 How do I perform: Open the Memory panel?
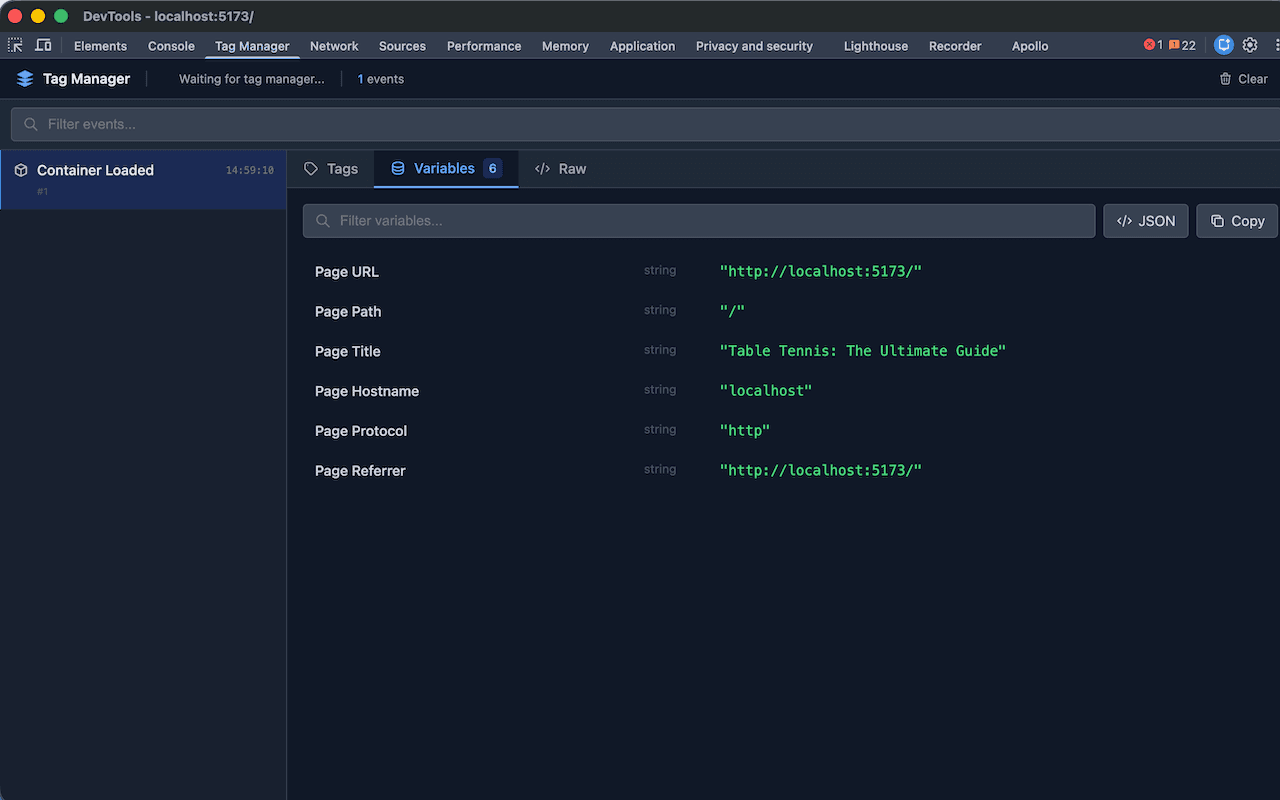(x=565, y=46)
